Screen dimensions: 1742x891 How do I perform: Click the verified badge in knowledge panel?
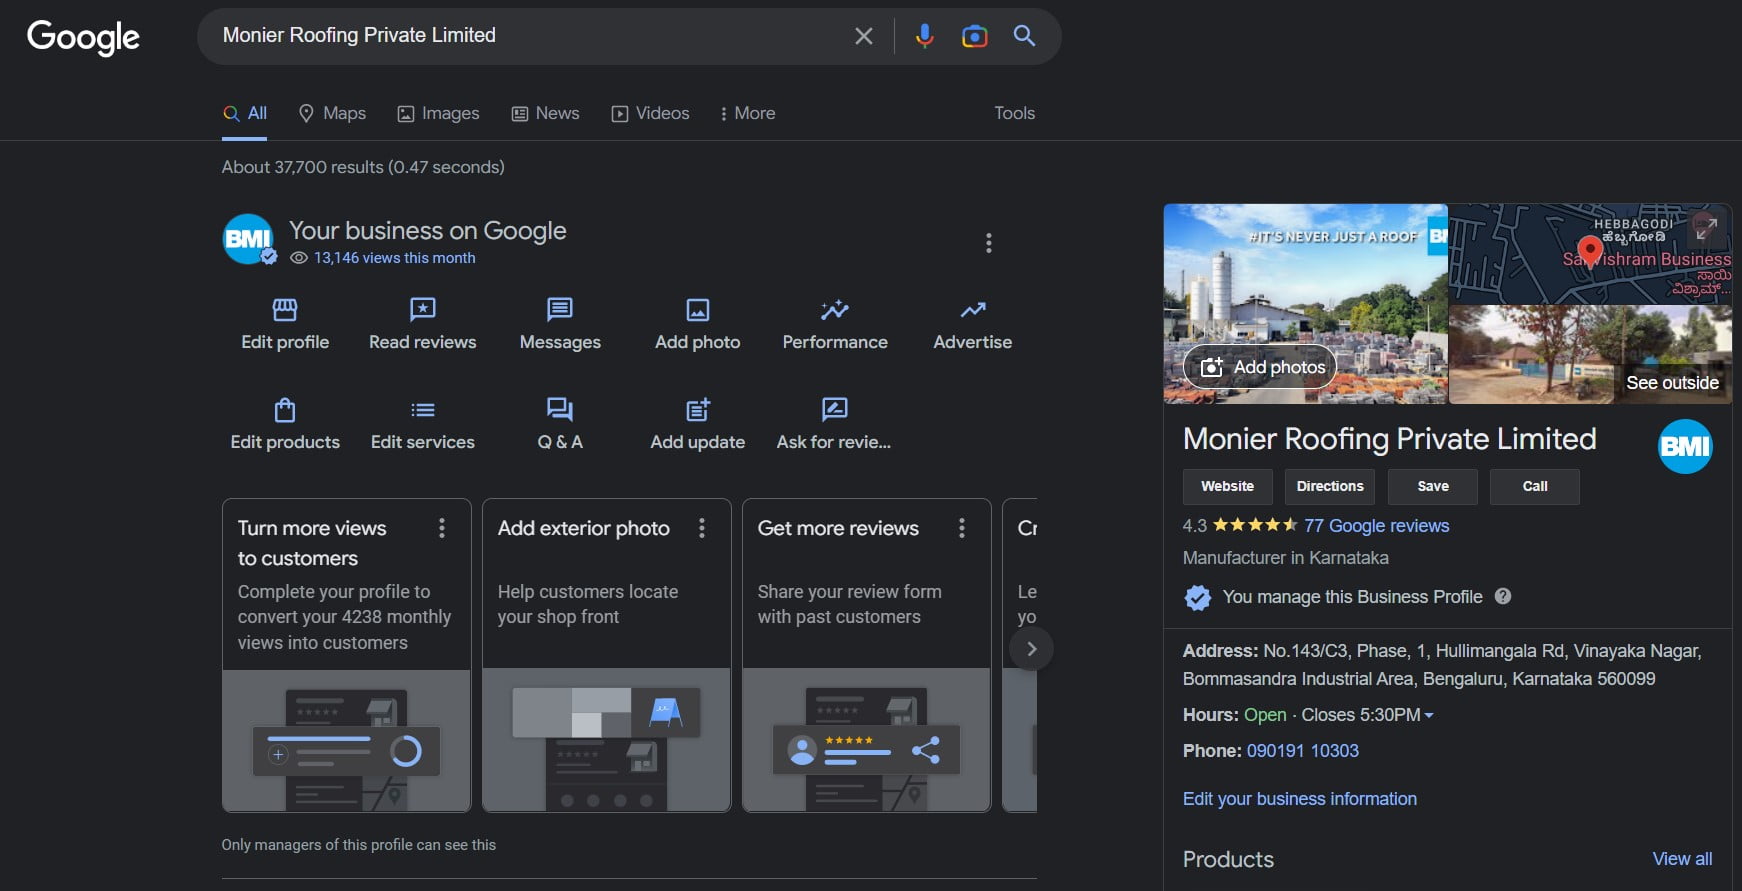(x=1197, y=597)
